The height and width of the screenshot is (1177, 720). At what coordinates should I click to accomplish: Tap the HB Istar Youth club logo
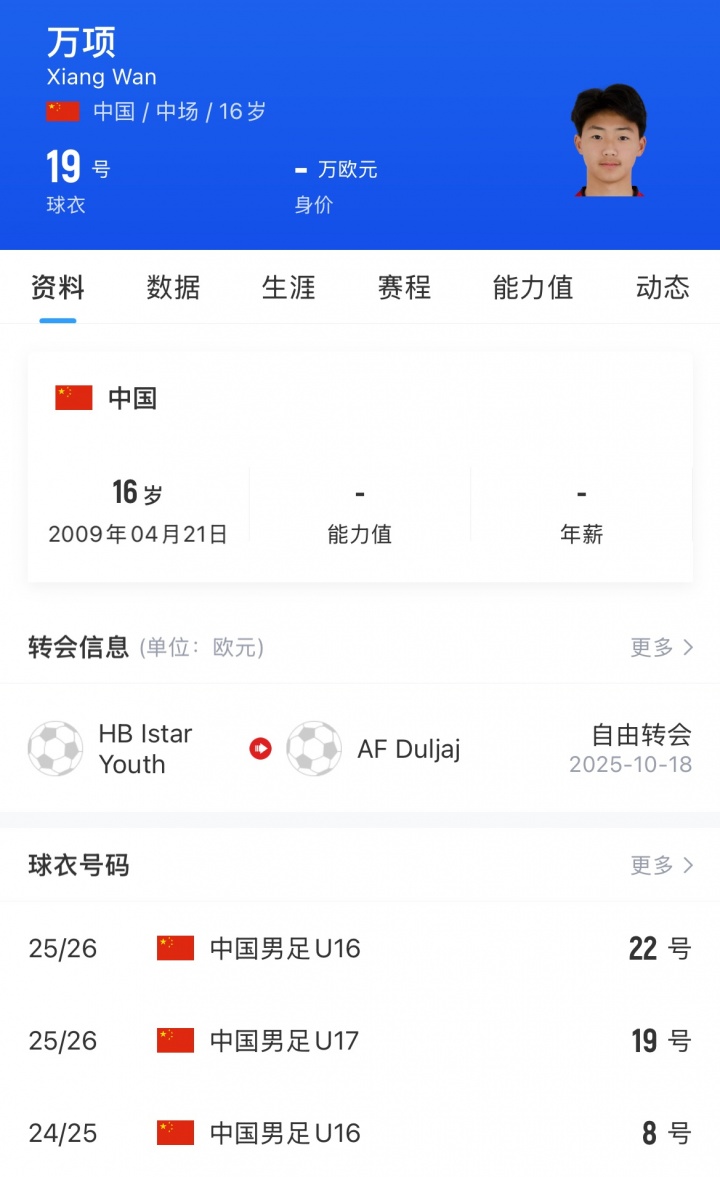(x=56, y=749)
